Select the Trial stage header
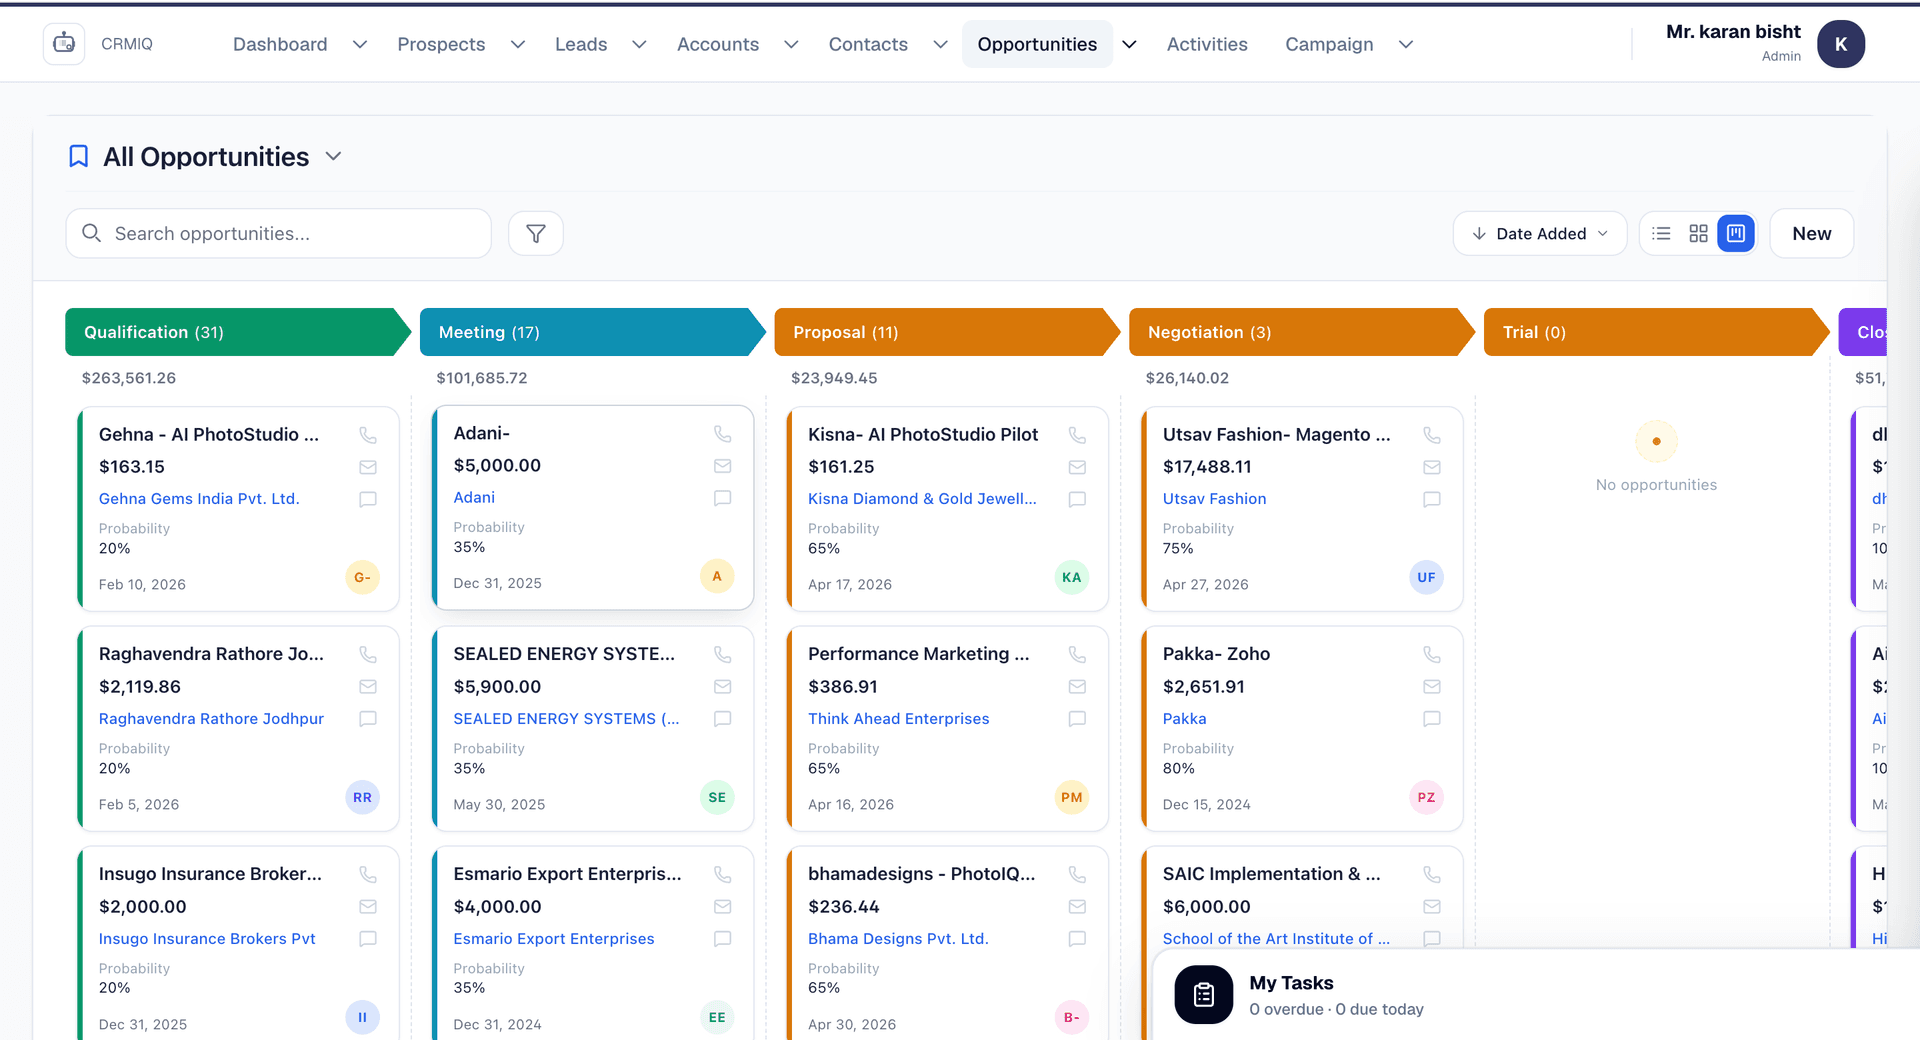Viewport: 1920px width, 1040px height. tap(1657, 332)
